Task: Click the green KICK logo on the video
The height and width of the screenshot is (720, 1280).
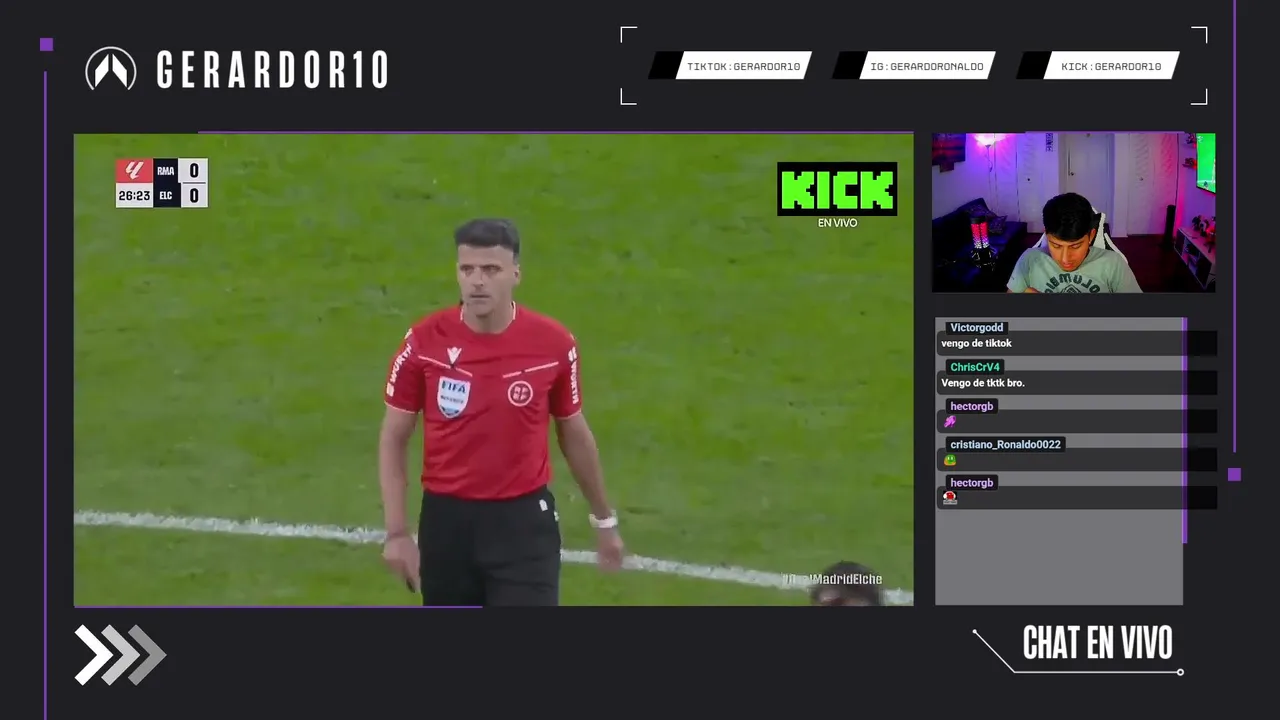Action: (837, 189)
